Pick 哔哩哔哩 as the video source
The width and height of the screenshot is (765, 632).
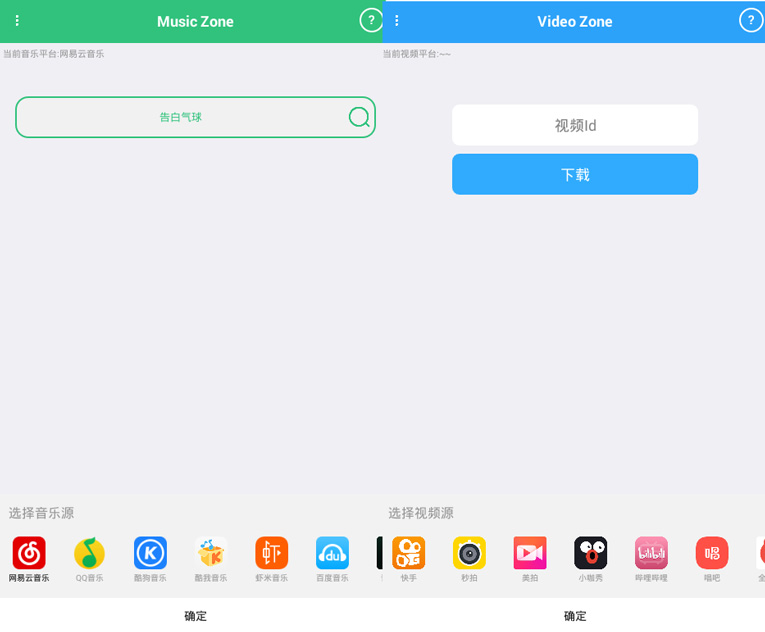pos(651,553)
